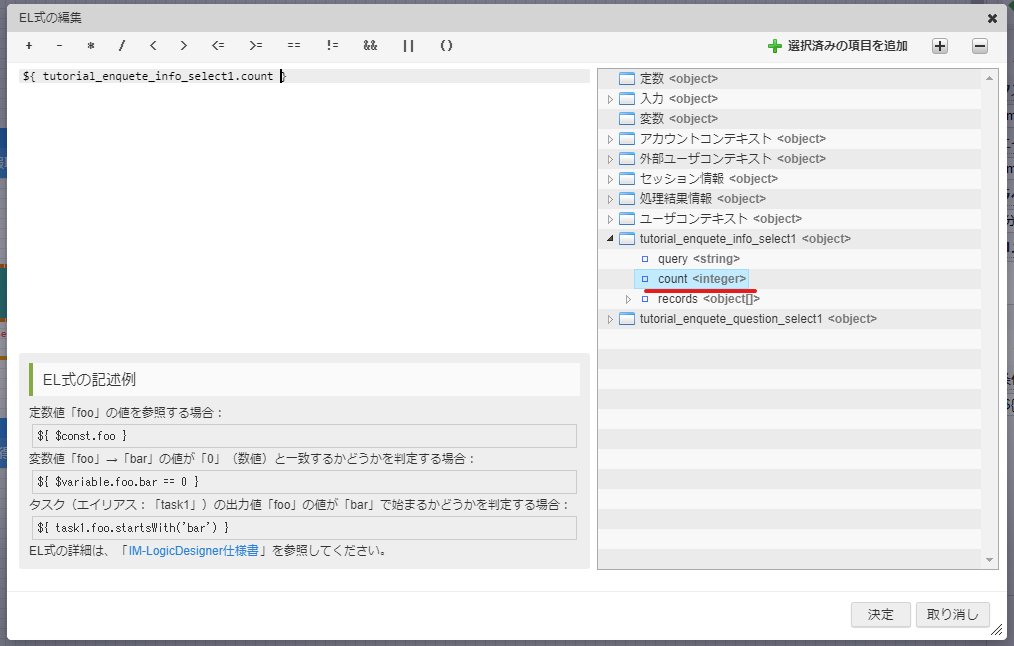
Task: Click the dialog resize grip corner
Action: coord(997,629)
